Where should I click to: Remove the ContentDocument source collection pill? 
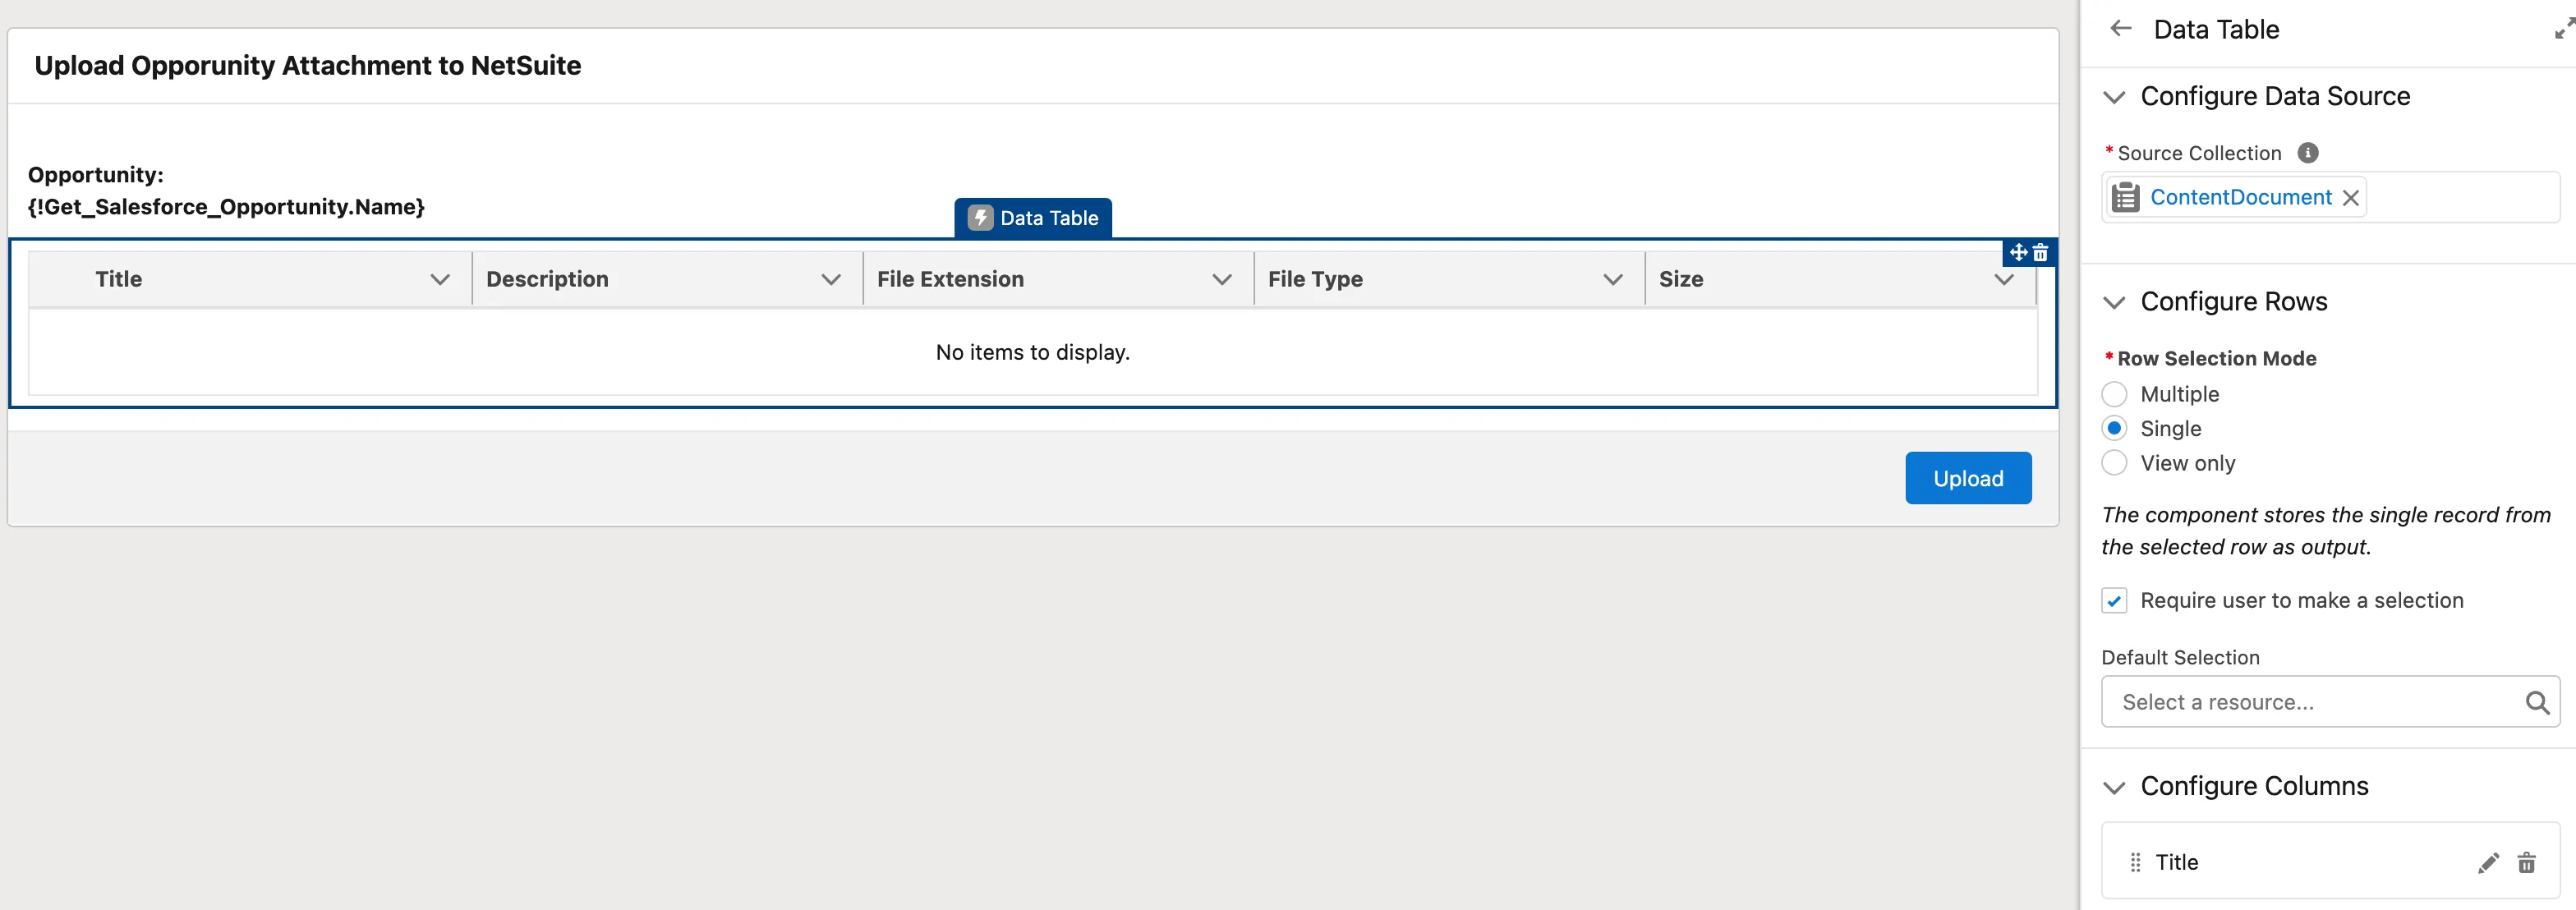[2351, 198]
